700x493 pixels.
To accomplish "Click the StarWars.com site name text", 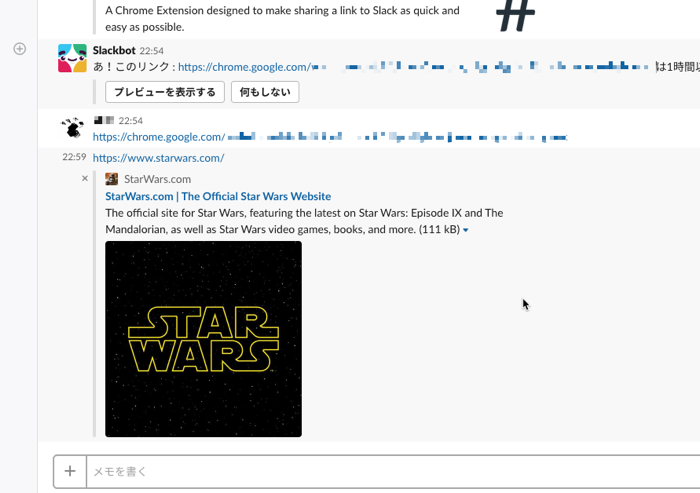I will (157, 179).
